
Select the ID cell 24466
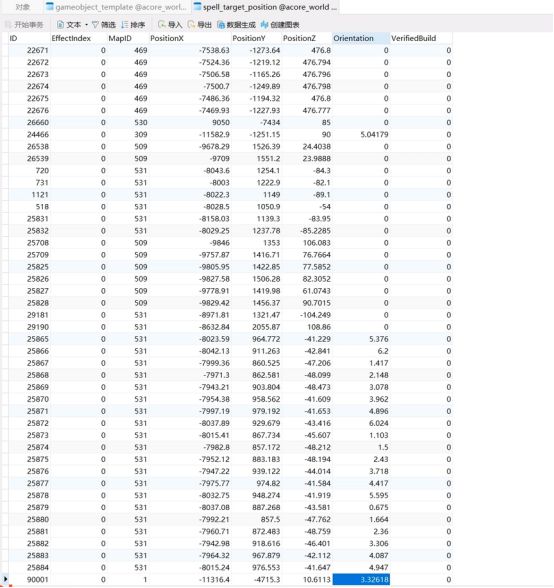[38, 135]
